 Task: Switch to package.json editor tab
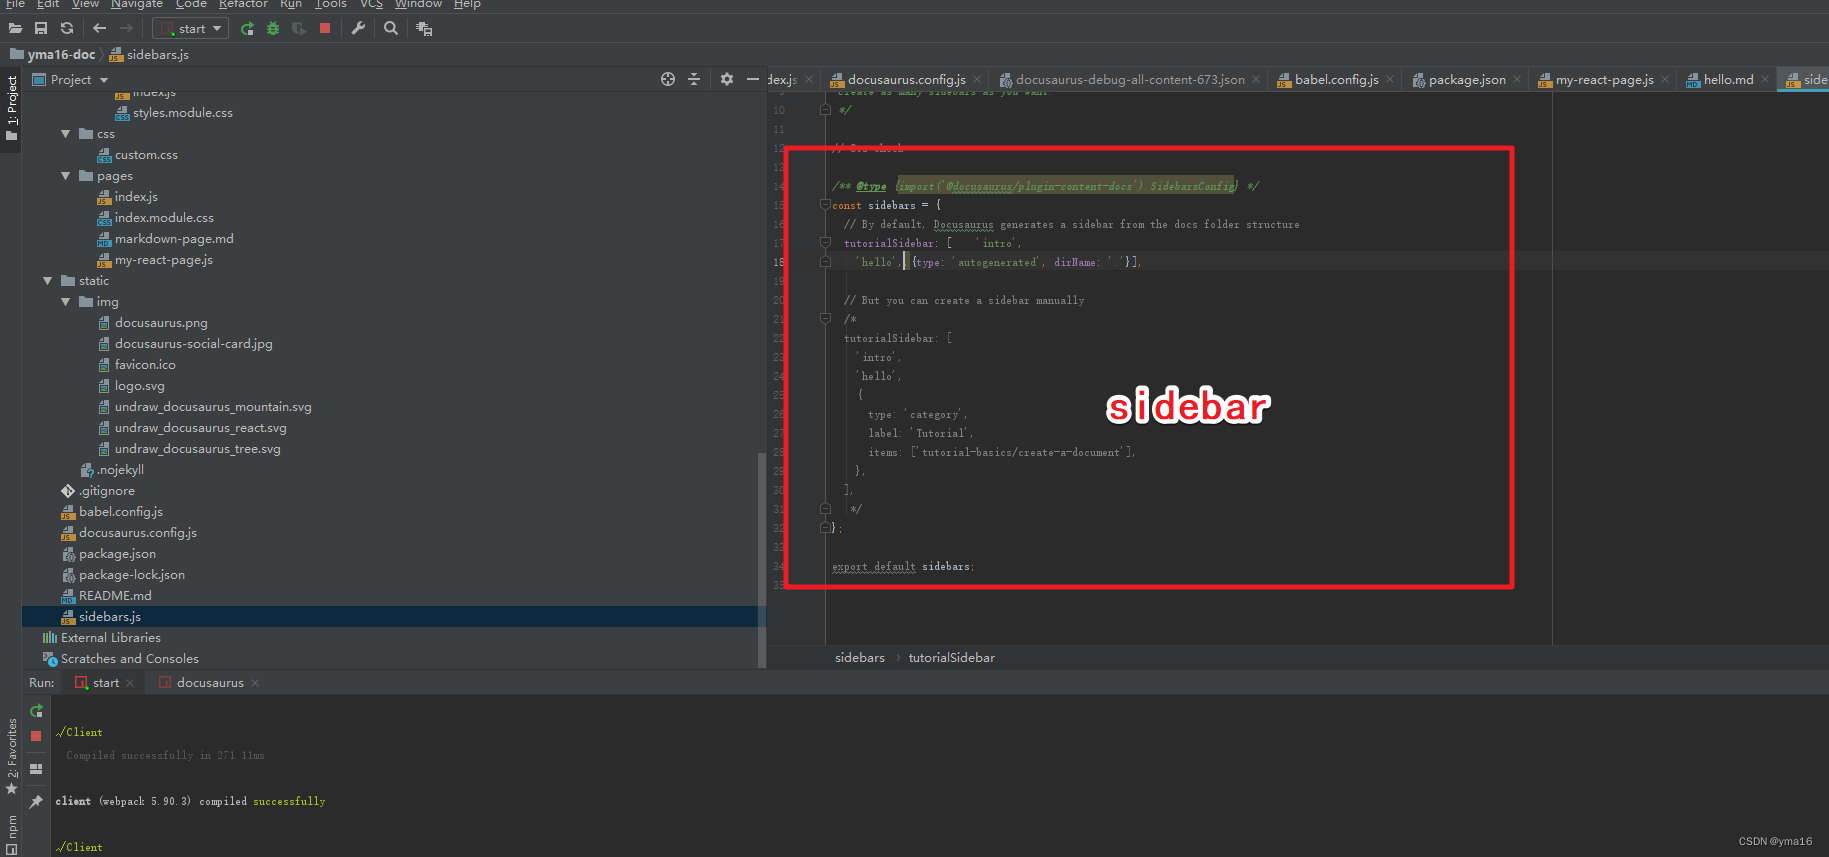(x=1466, y=80)
